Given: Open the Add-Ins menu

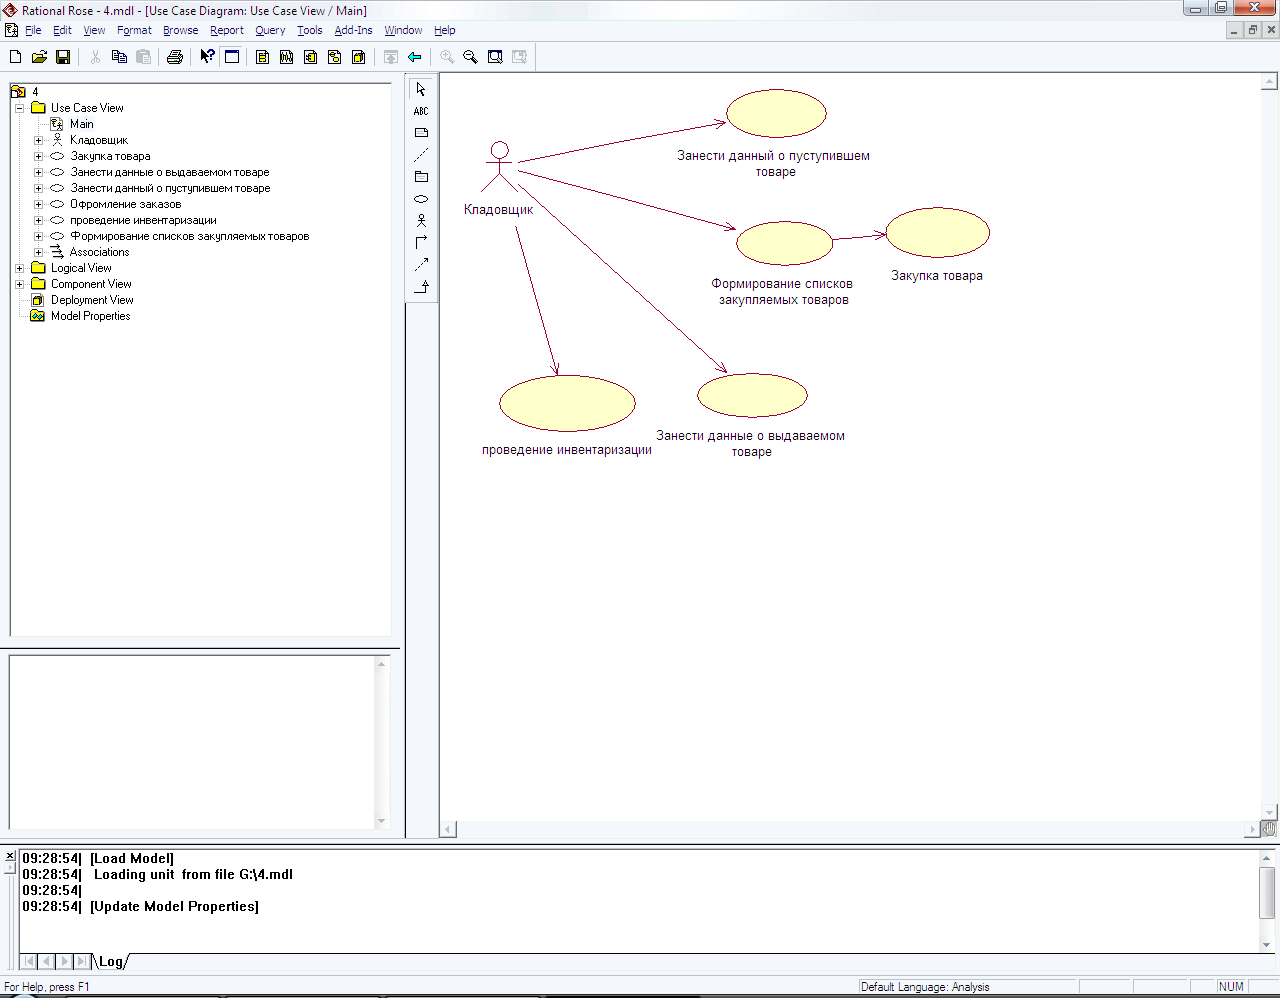Looking at the screenshot, I should (353, 30).
